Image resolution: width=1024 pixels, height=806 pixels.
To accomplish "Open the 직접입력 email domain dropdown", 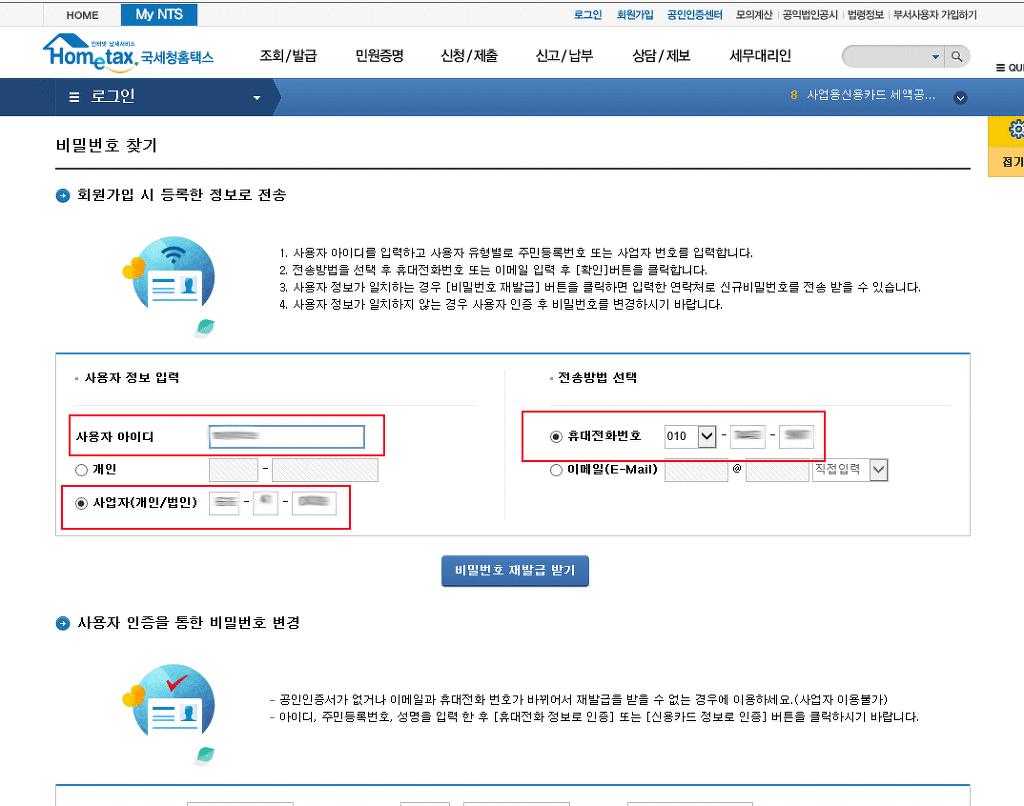I will 879,470.
